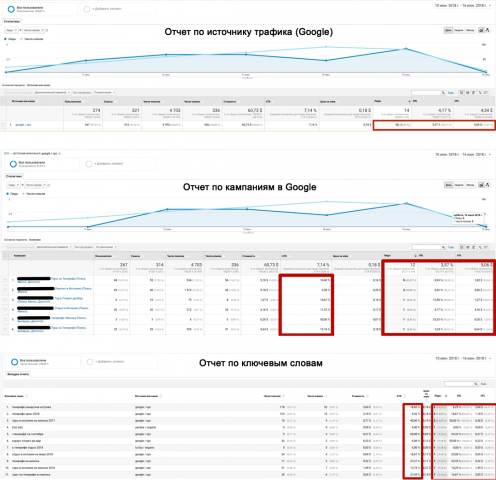Open motion chart in traffic source report
Viewport: 496px width, 480px height.
pos(487,30)
